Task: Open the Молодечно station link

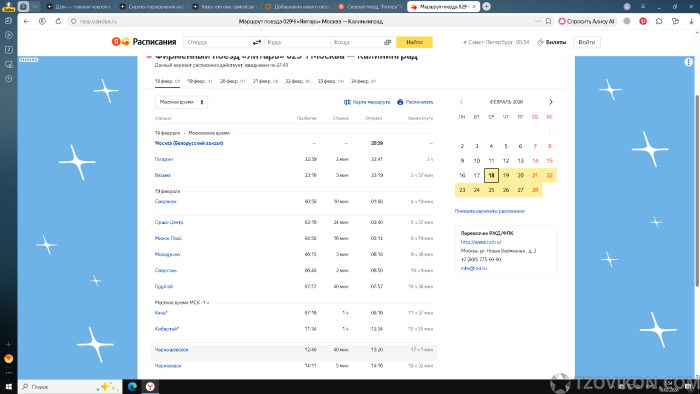Action: 167,254
